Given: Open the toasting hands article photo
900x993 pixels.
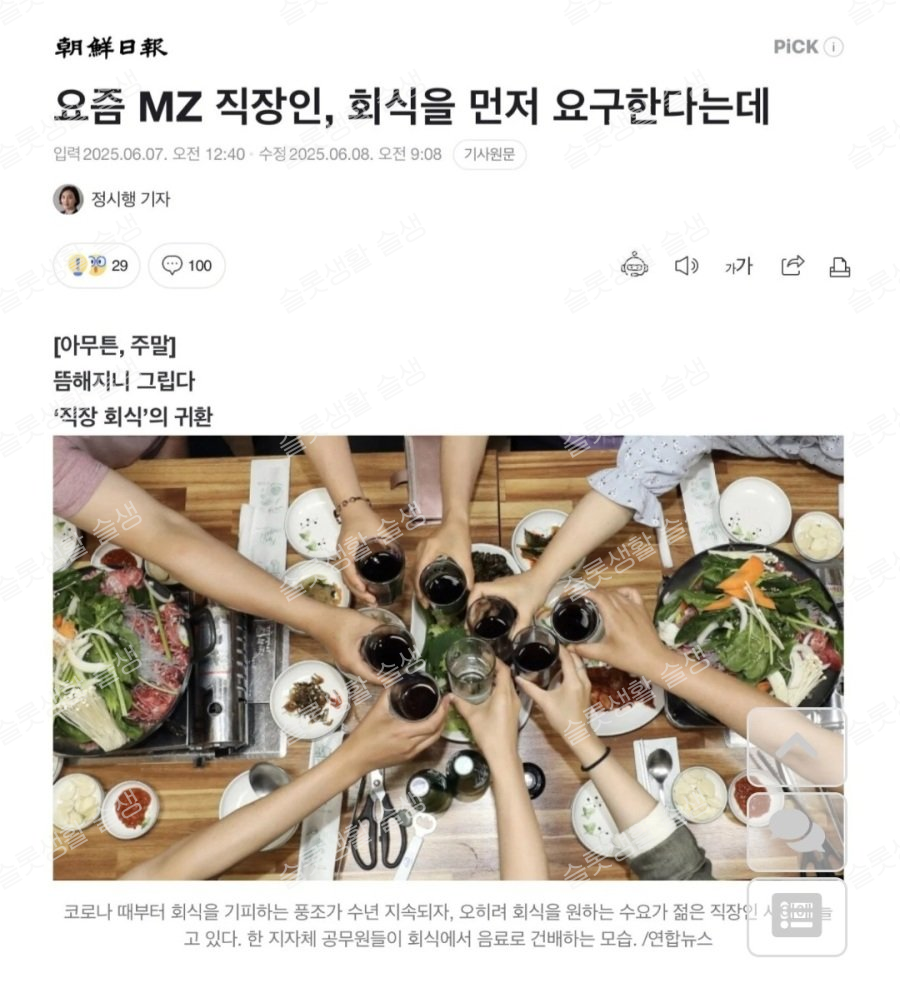Looking at the screenshot, I should tap(448, 657).
